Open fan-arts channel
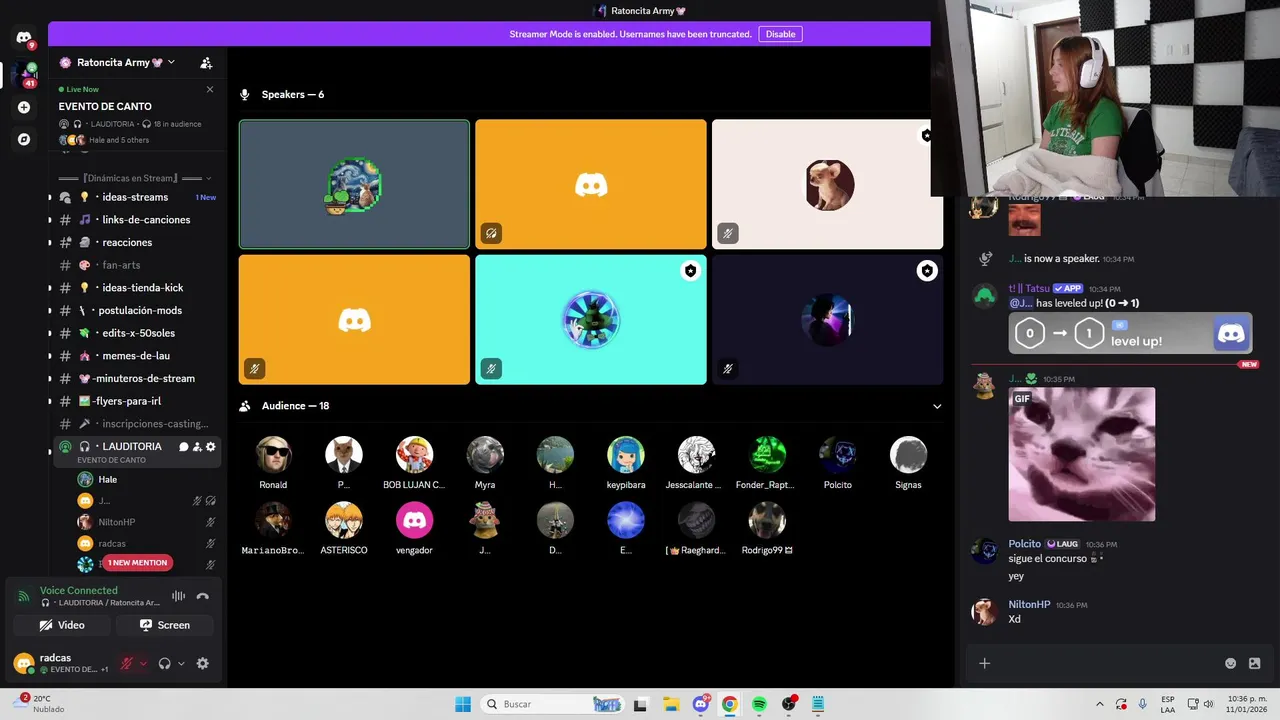Viewport: 1280px width, 720px height. [x=135, y=265]
